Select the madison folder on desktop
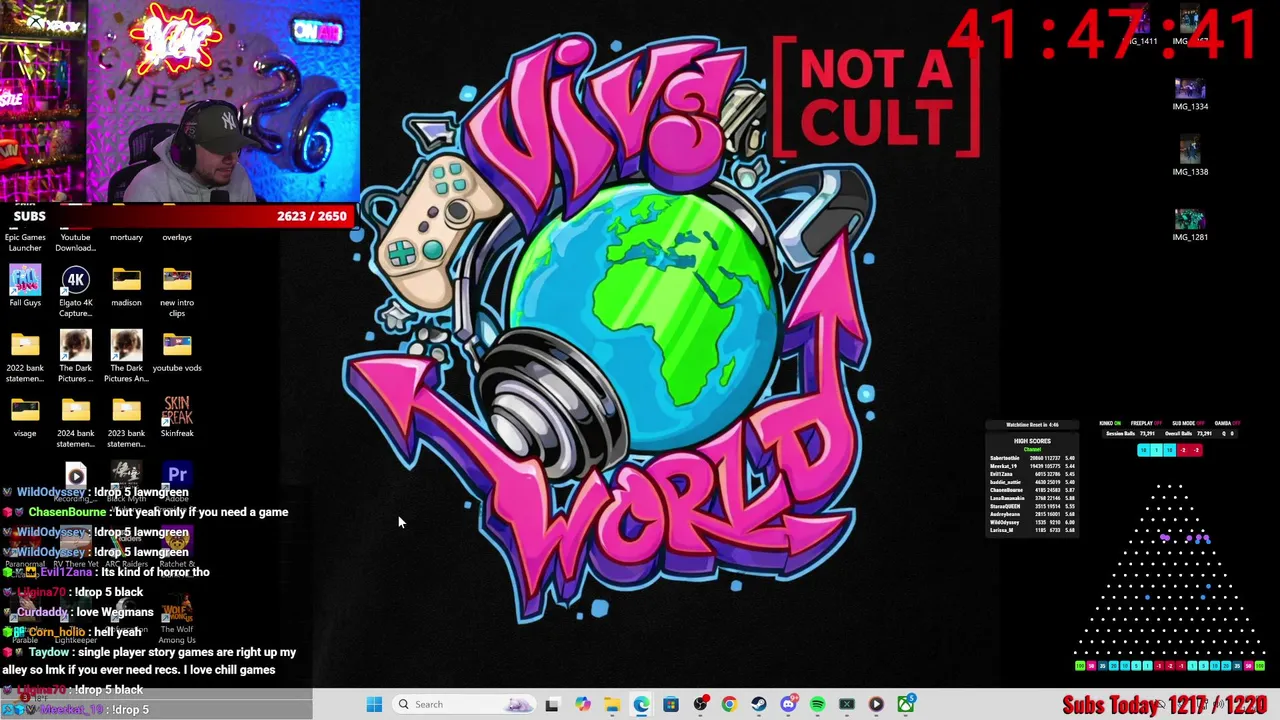The height and width of the screenshot is (720, 1280). pyautogui.click(x=126, y=286)
